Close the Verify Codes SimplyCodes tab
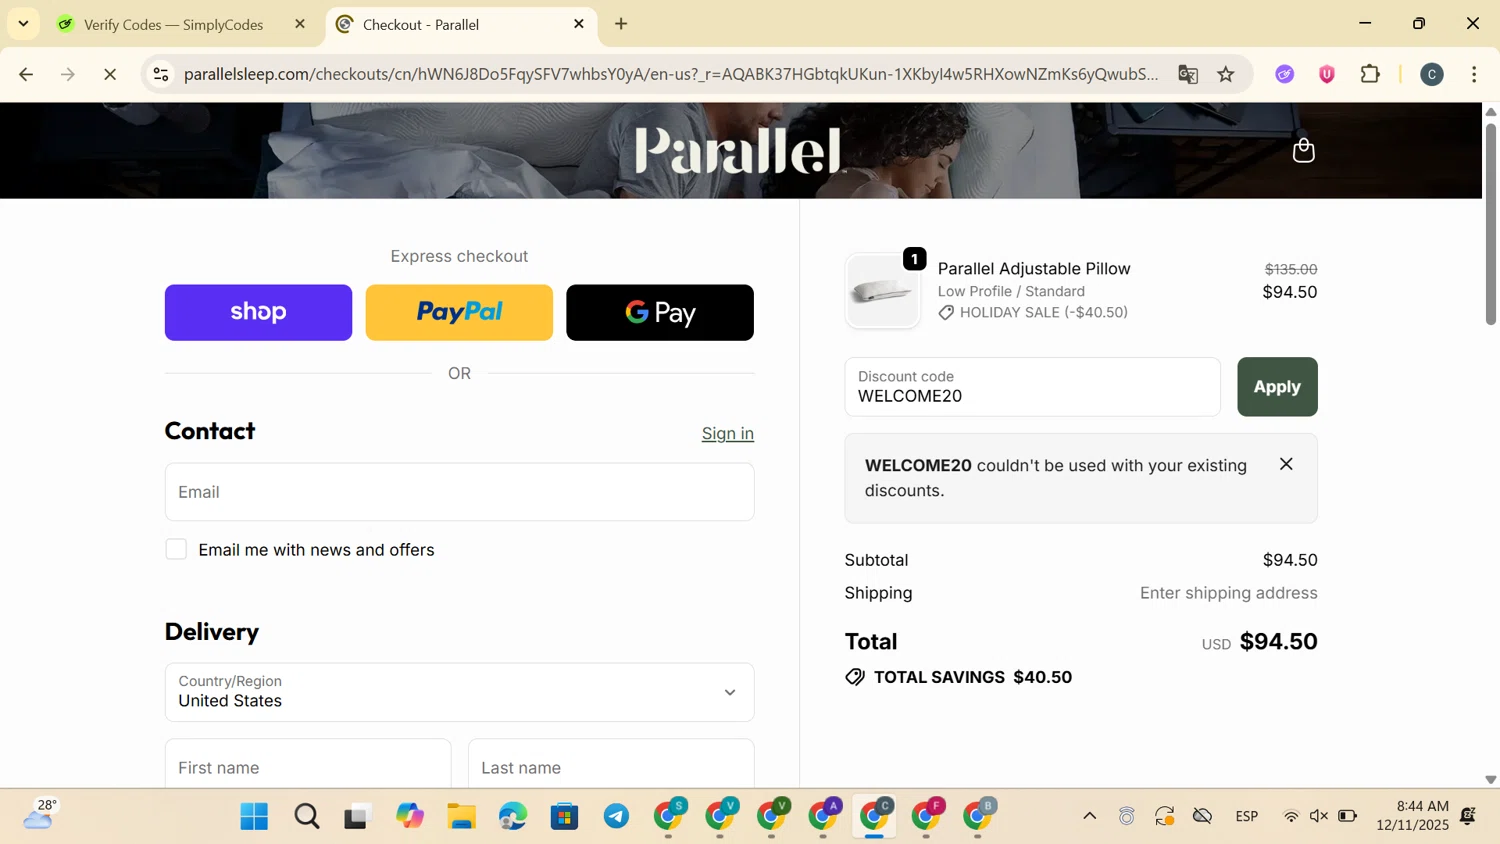 coord(300,24)
